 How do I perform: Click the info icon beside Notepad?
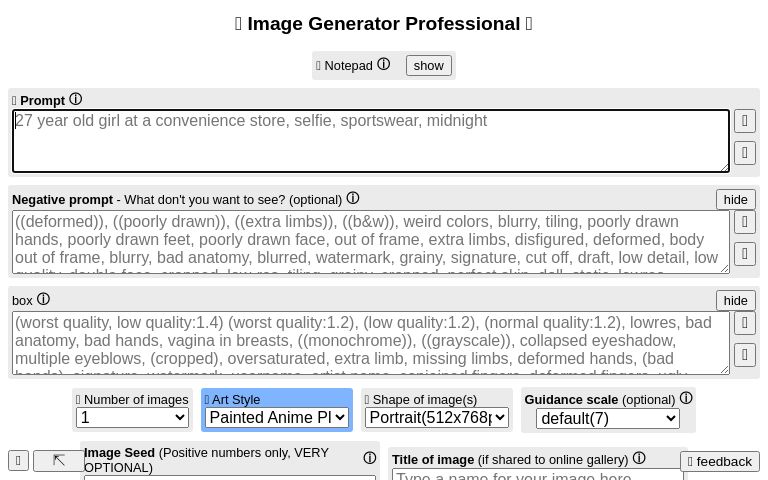(384, 65)
